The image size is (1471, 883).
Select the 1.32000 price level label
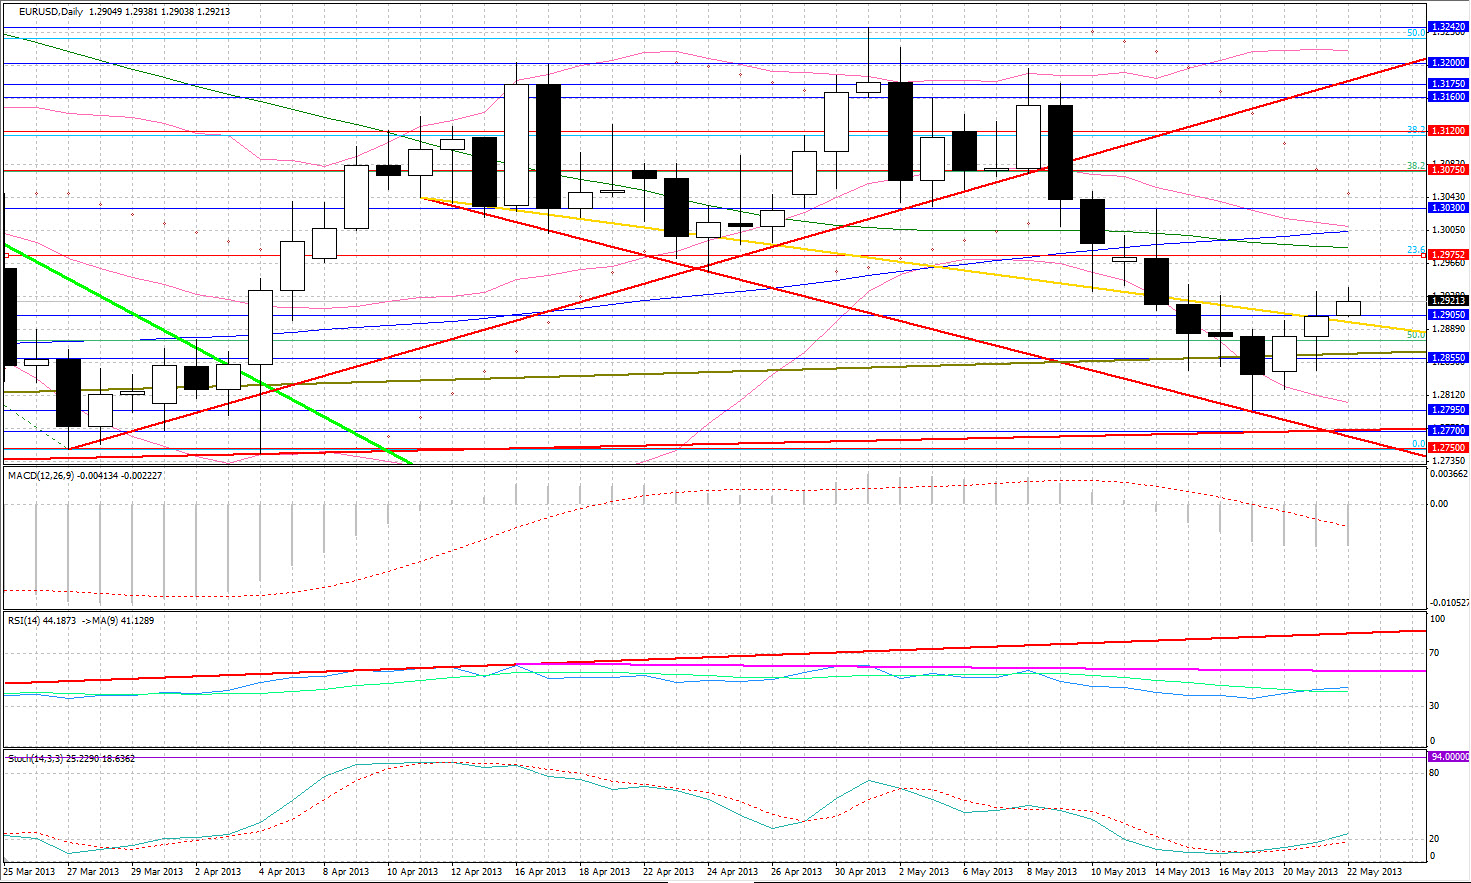(x=1447, y=62)
